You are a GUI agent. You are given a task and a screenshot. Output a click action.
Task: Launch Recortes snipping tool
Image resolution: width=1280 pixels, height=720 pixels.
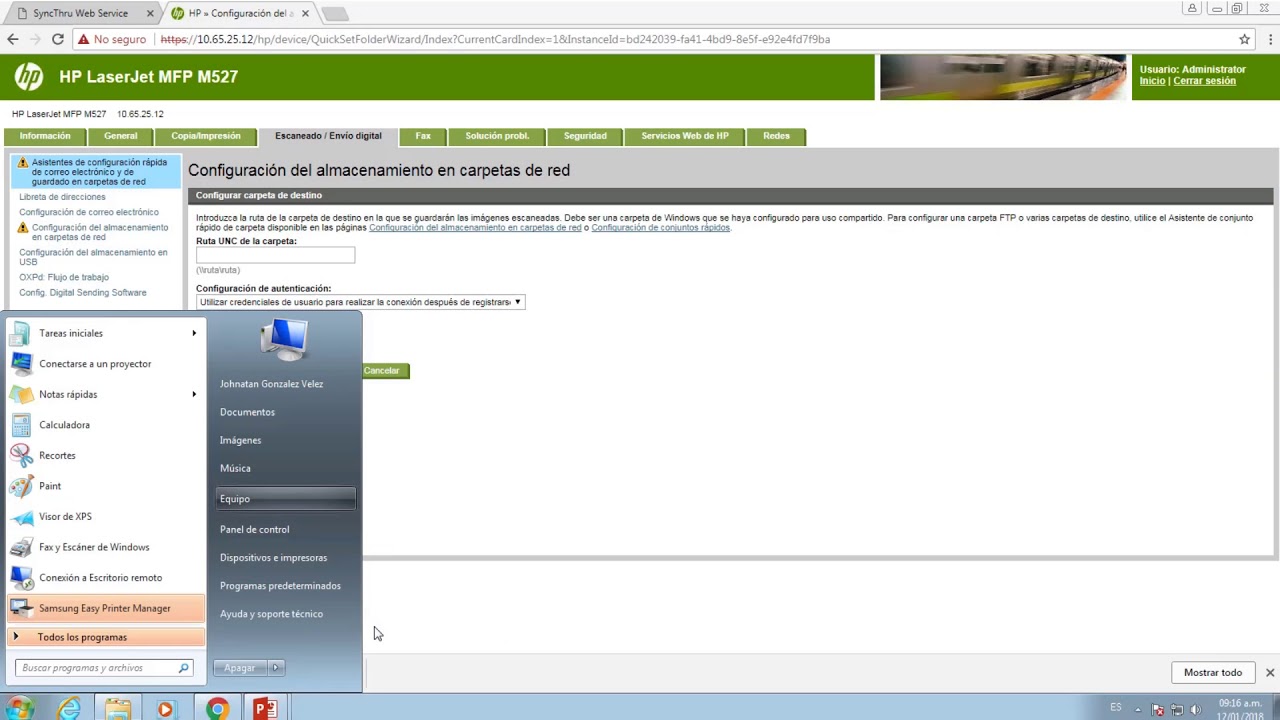pyautogui.click(x=105, y=455)
